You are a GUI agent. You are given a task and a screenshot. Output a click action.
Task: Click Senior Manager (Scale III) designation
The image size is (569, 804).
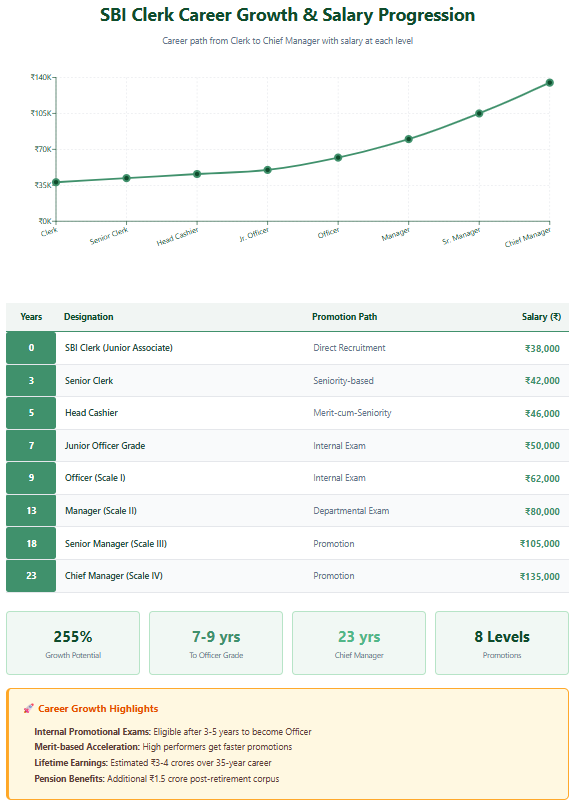pos(116,544)
